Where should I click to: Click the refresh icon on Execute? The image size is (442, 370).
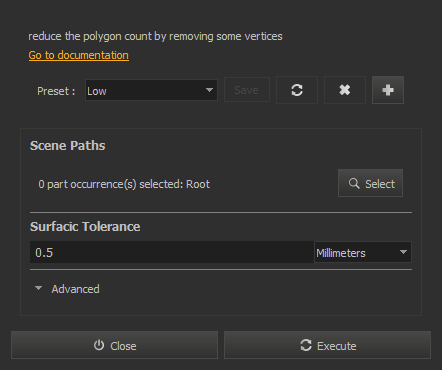click(x=306, y=345)
